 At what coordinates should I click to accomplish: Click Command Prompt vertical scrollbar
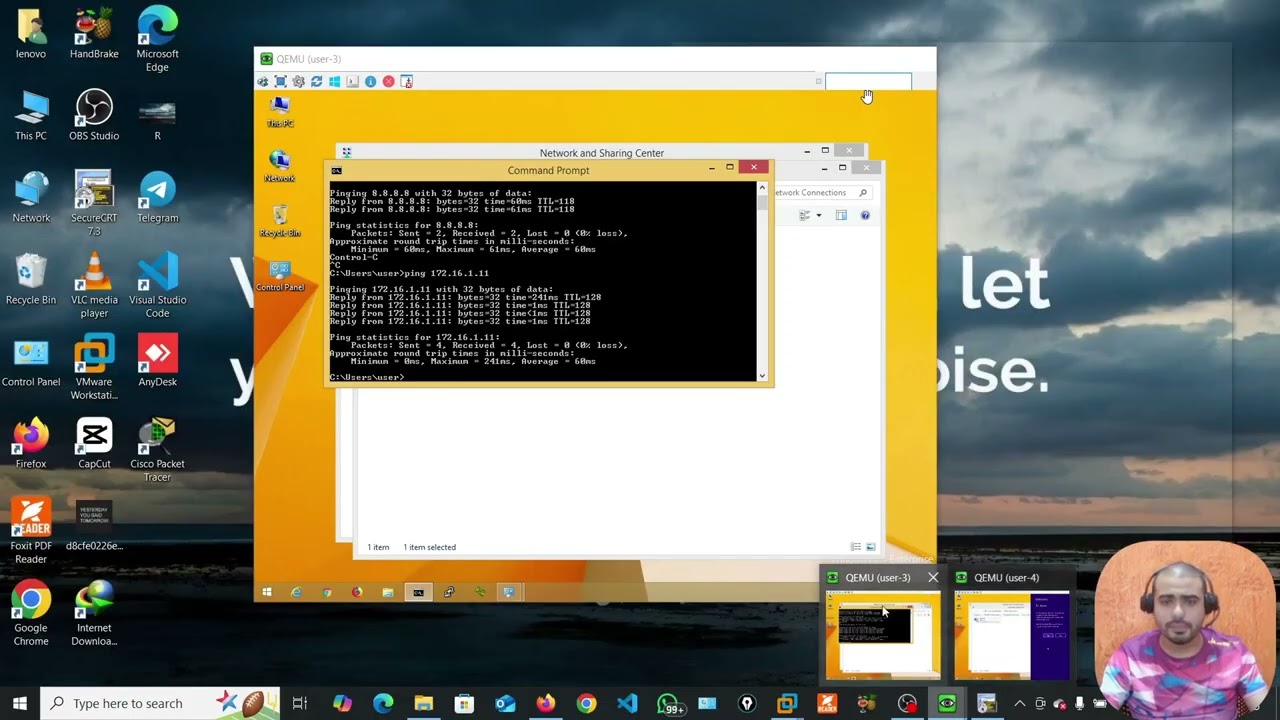[x=762, y=282]
